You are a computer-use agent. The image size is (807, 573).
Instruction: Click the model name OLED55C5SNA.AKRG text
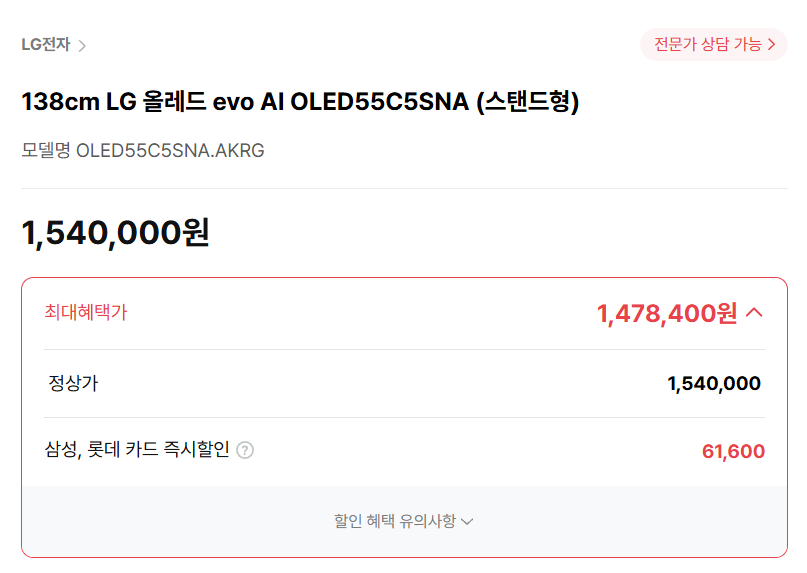[170, 151]
